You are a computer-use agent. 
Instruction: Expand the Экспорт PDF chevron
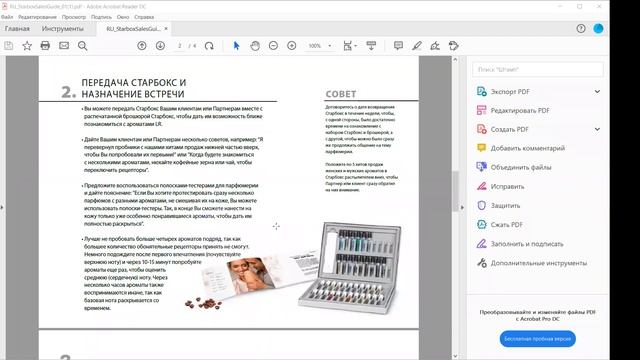pyautogui.click(x=597, y=91)
